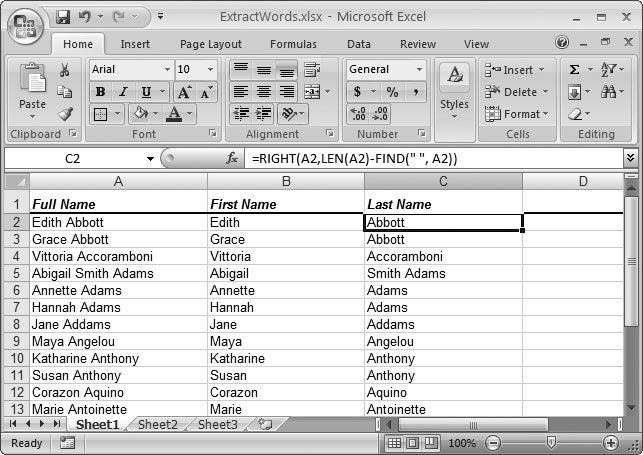Open the font size dropdown
The width and height of the screenshot is (643, 455).
click(210, 69)
